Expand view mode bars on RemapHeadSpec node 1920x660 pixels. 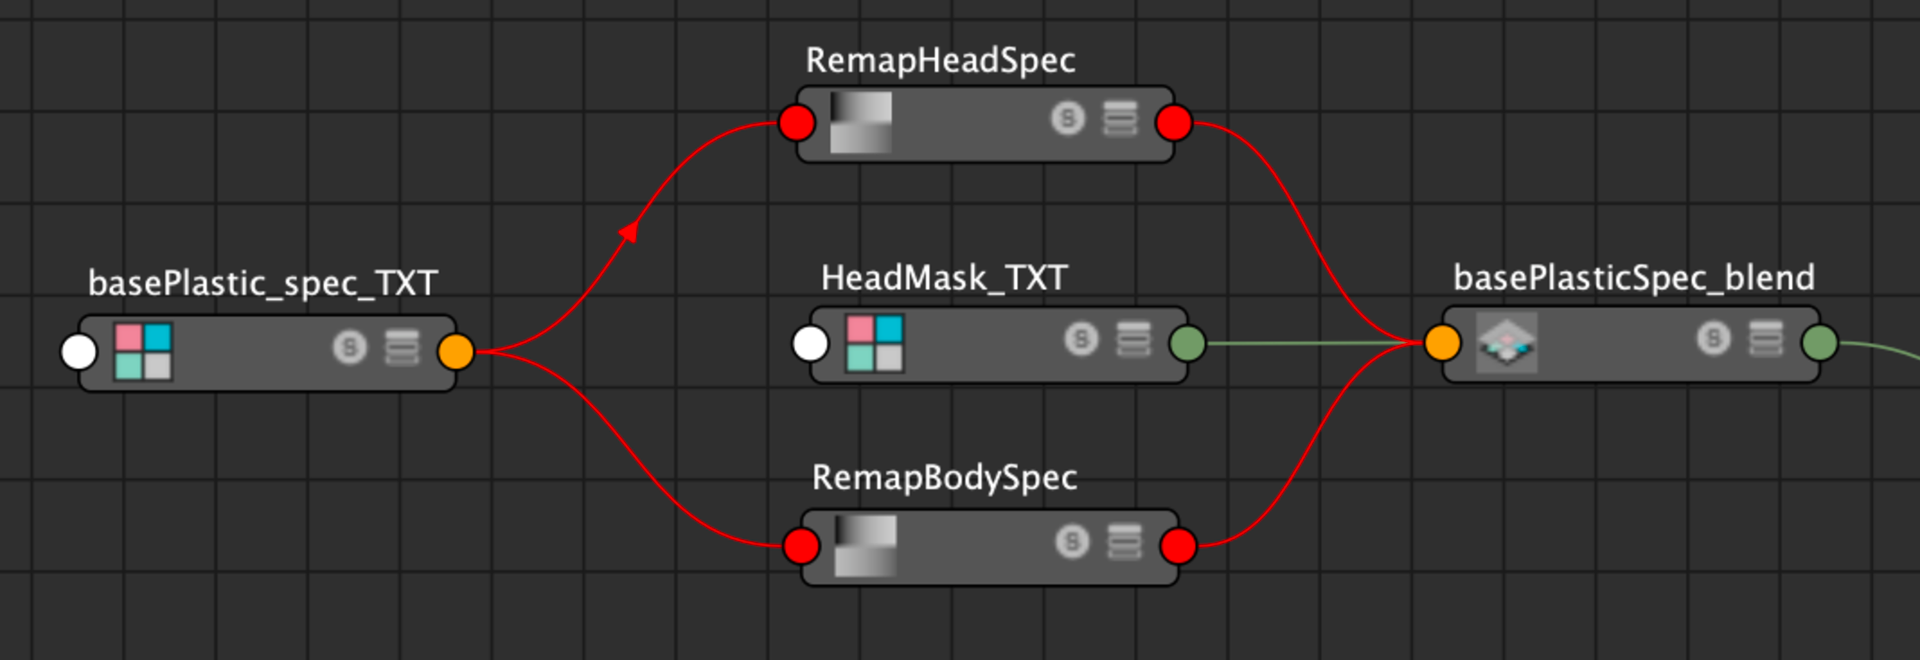pyautogui.click(x=1120, y=119)
